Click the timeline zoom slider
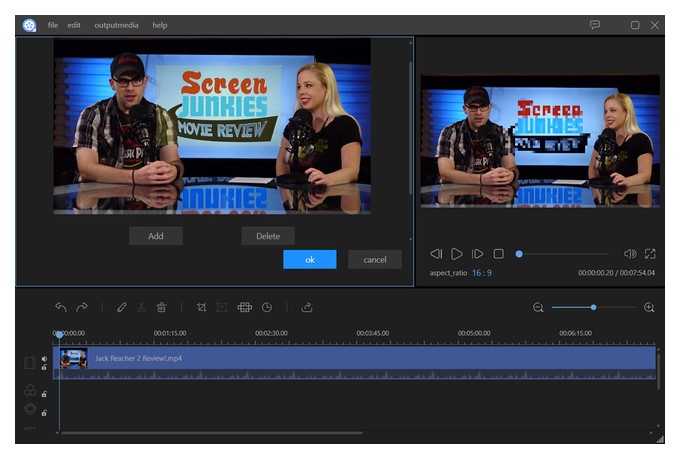The image size is (680, 459). click(x=593, y=308)
